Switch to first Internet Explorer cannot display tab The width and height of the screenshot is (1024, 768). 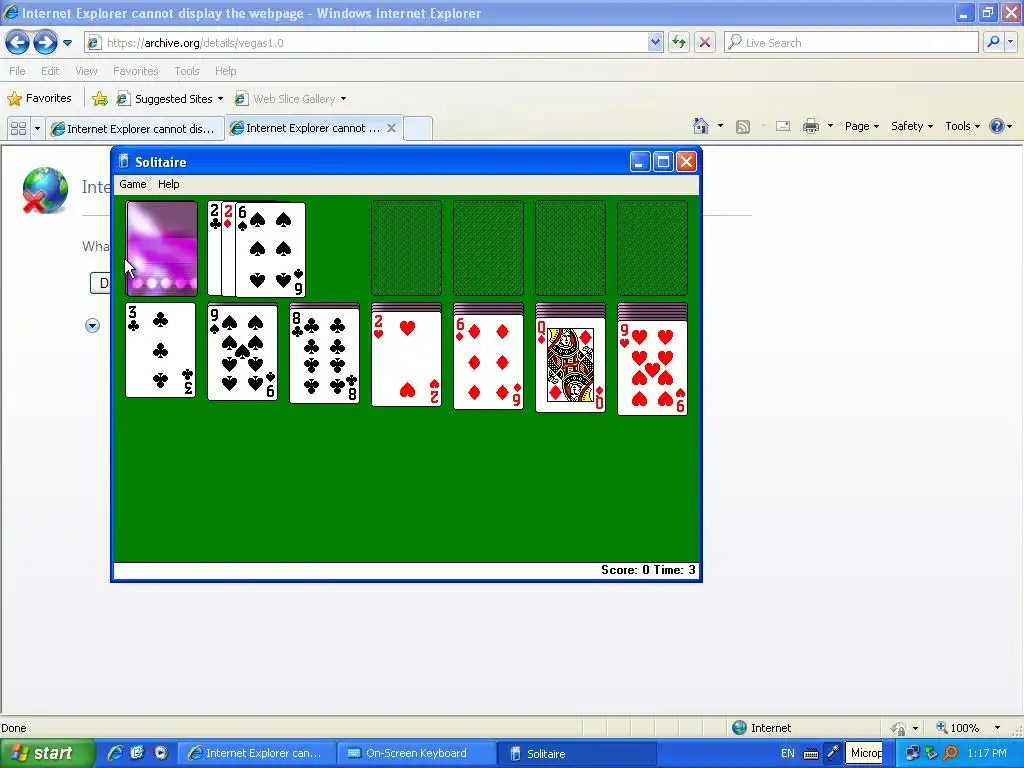pyautogui.click(x=135, y=129)
